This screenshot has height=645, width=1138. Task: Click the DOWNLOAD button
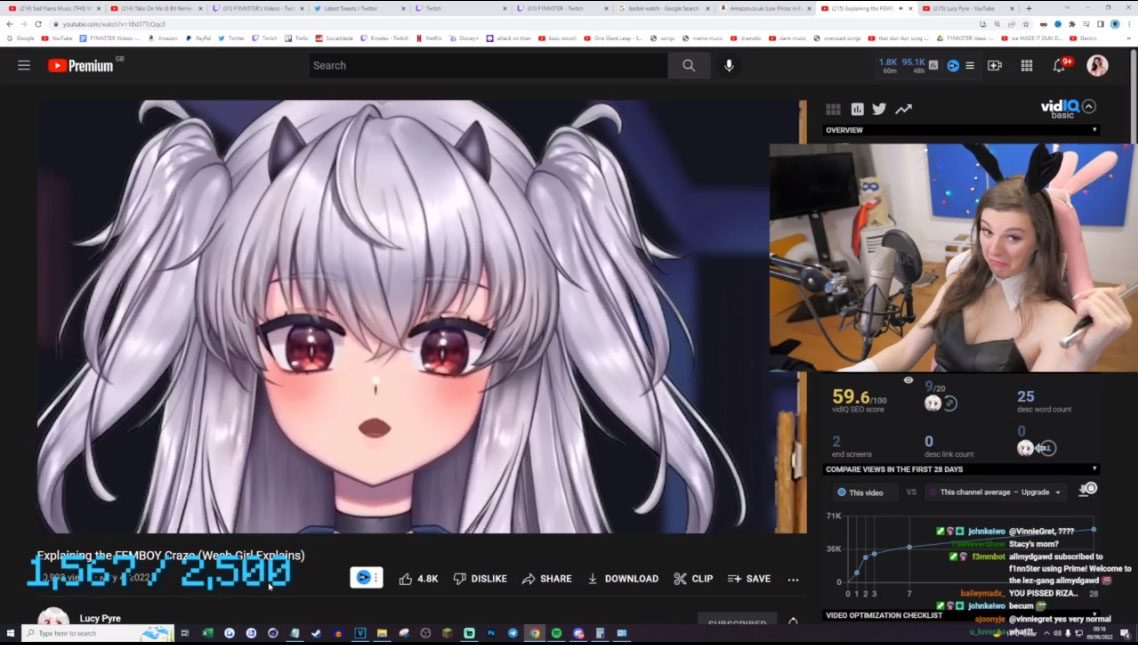click(x=623, y=578)
